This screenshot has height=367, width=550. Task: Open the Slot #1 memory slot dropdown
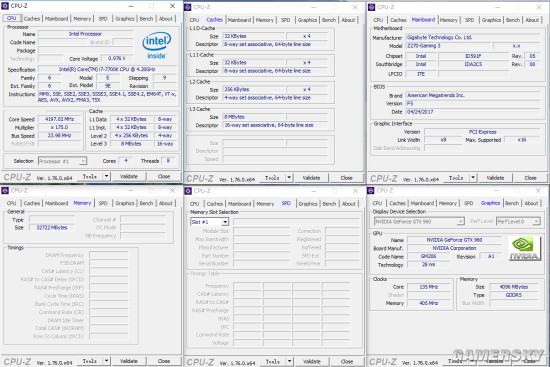pyautogui.click(x=225, y=222)
